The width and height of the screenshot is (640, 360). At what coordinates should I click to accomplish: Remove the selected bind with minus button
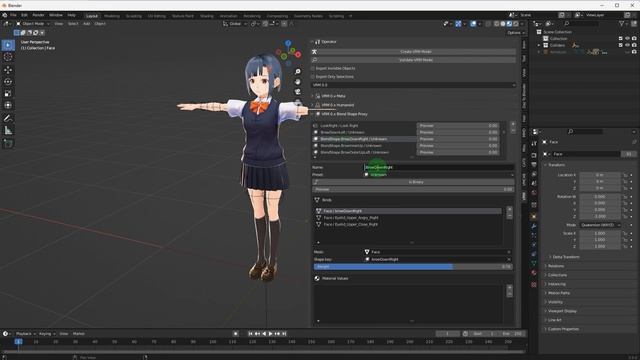click(509, 216)
